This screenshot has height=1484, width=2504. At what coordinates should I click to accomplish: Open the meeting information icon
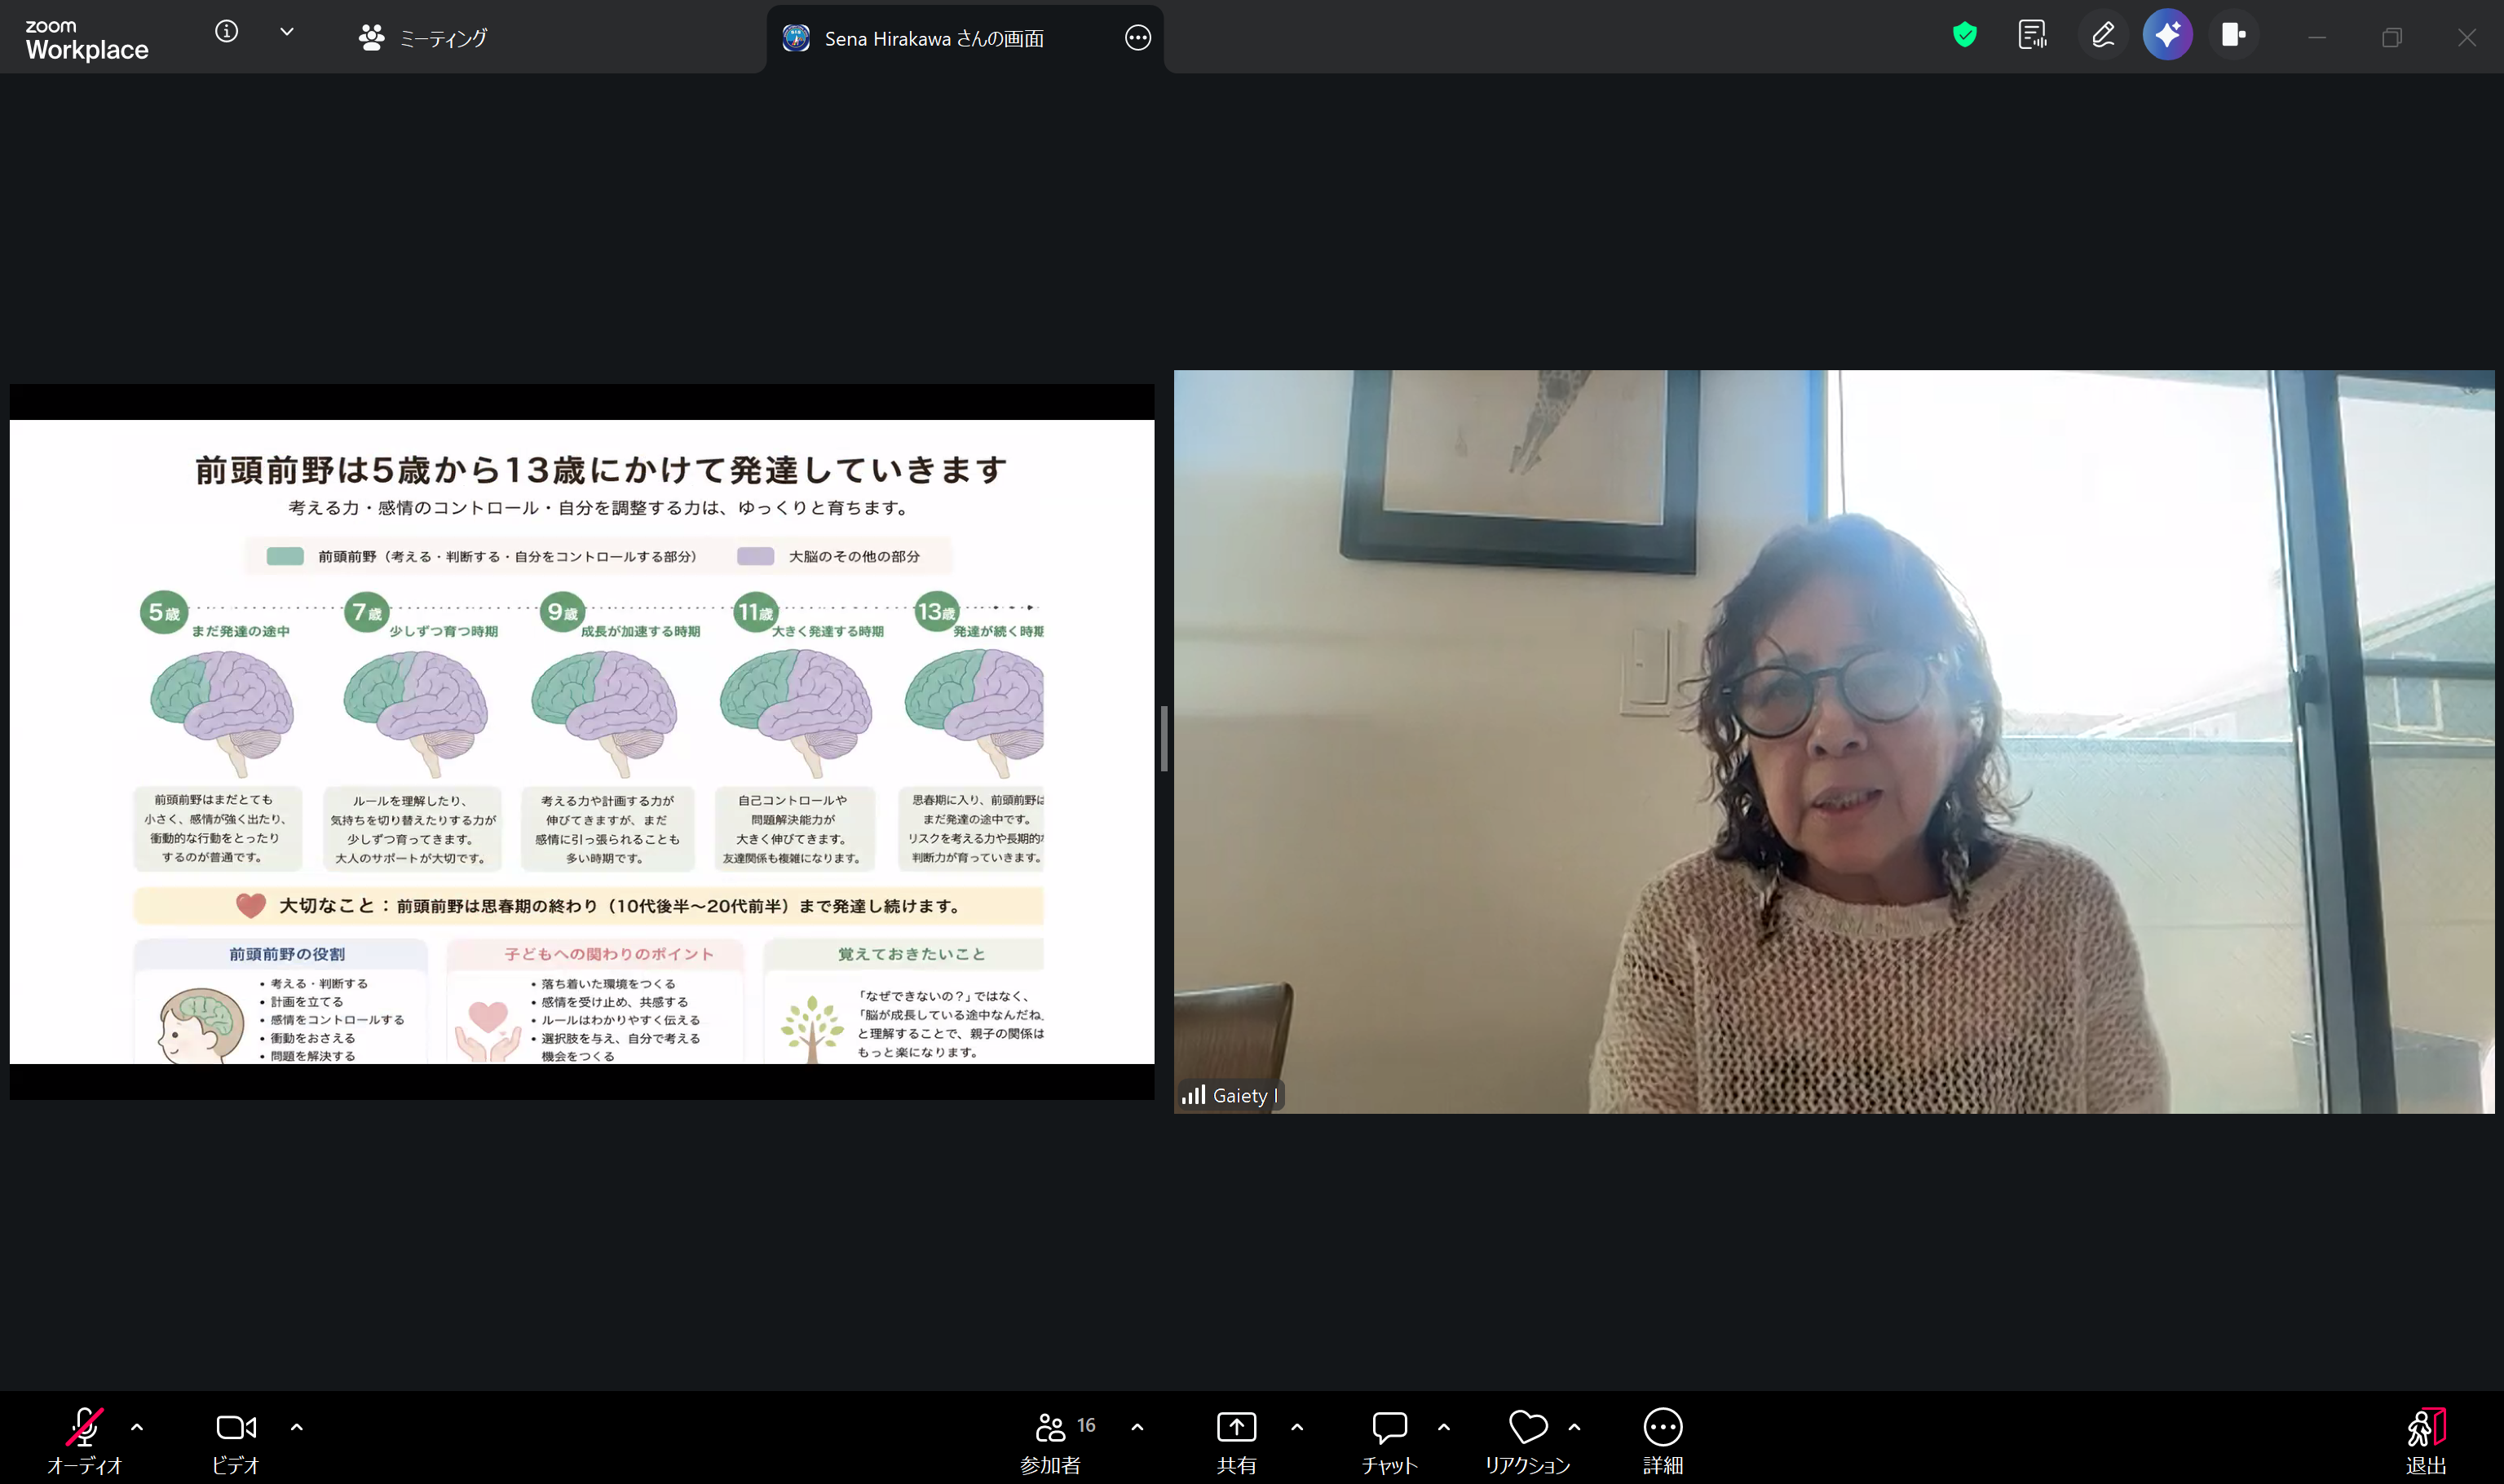click(x=227, y=32)
